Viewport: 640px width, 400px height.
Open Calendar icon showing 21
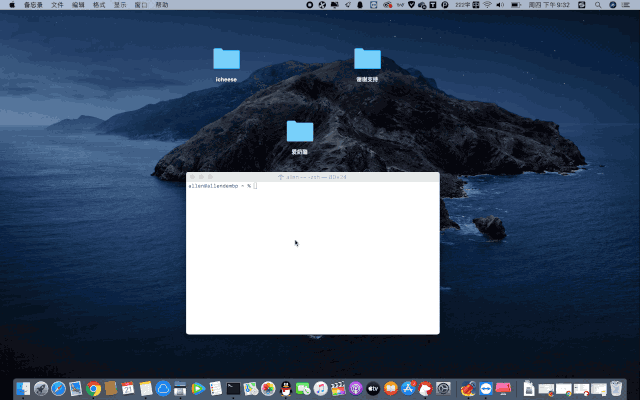[128, 389]
